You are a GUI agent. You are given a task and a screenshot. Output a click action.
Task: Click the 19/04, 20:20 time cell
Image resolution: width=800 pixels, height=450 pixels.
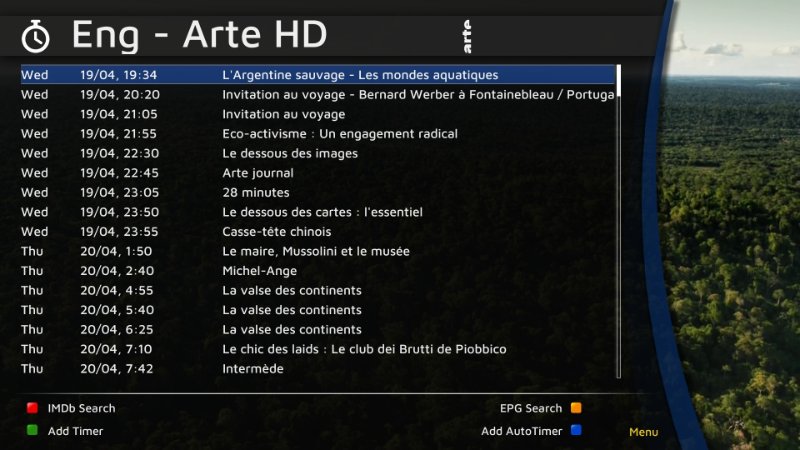tap(120, 95)
